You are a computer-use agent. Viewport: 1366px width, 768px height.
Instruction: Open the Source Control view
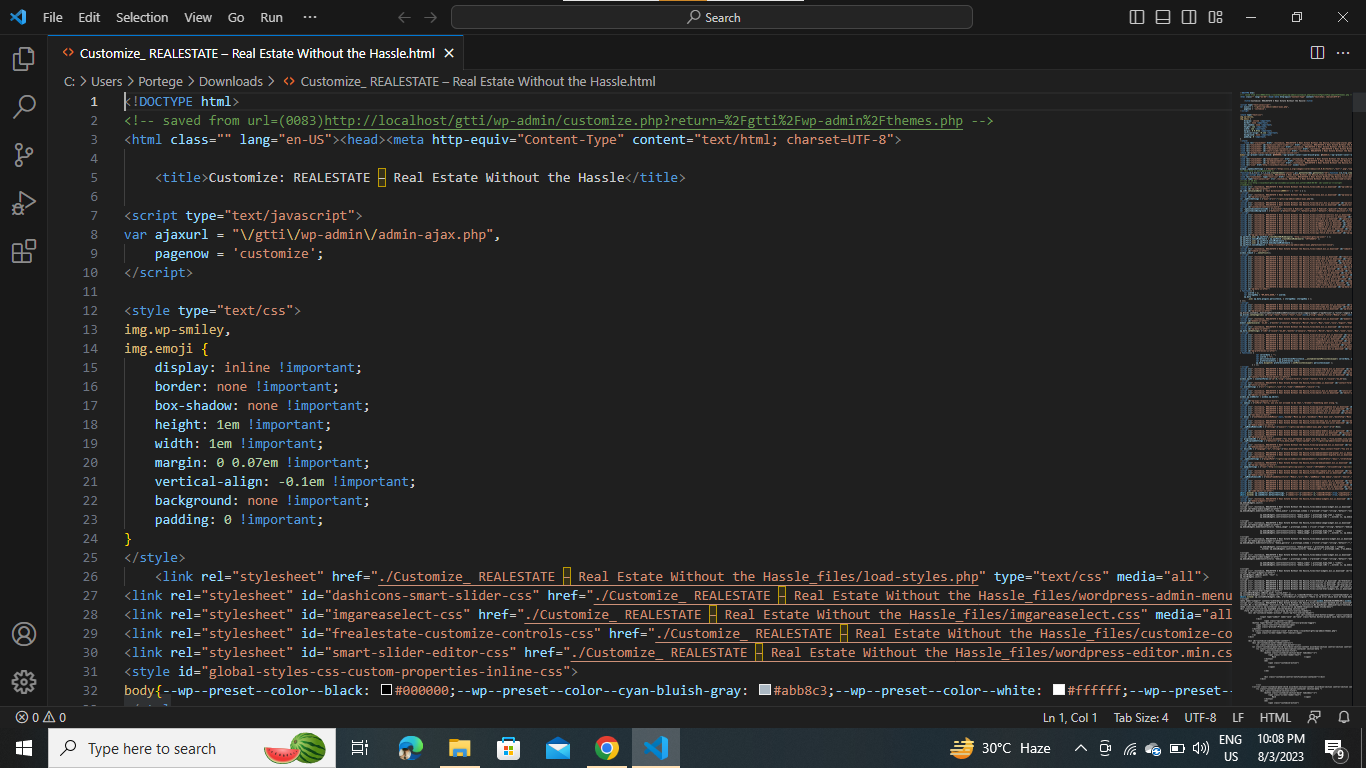(x=24, y=155)
